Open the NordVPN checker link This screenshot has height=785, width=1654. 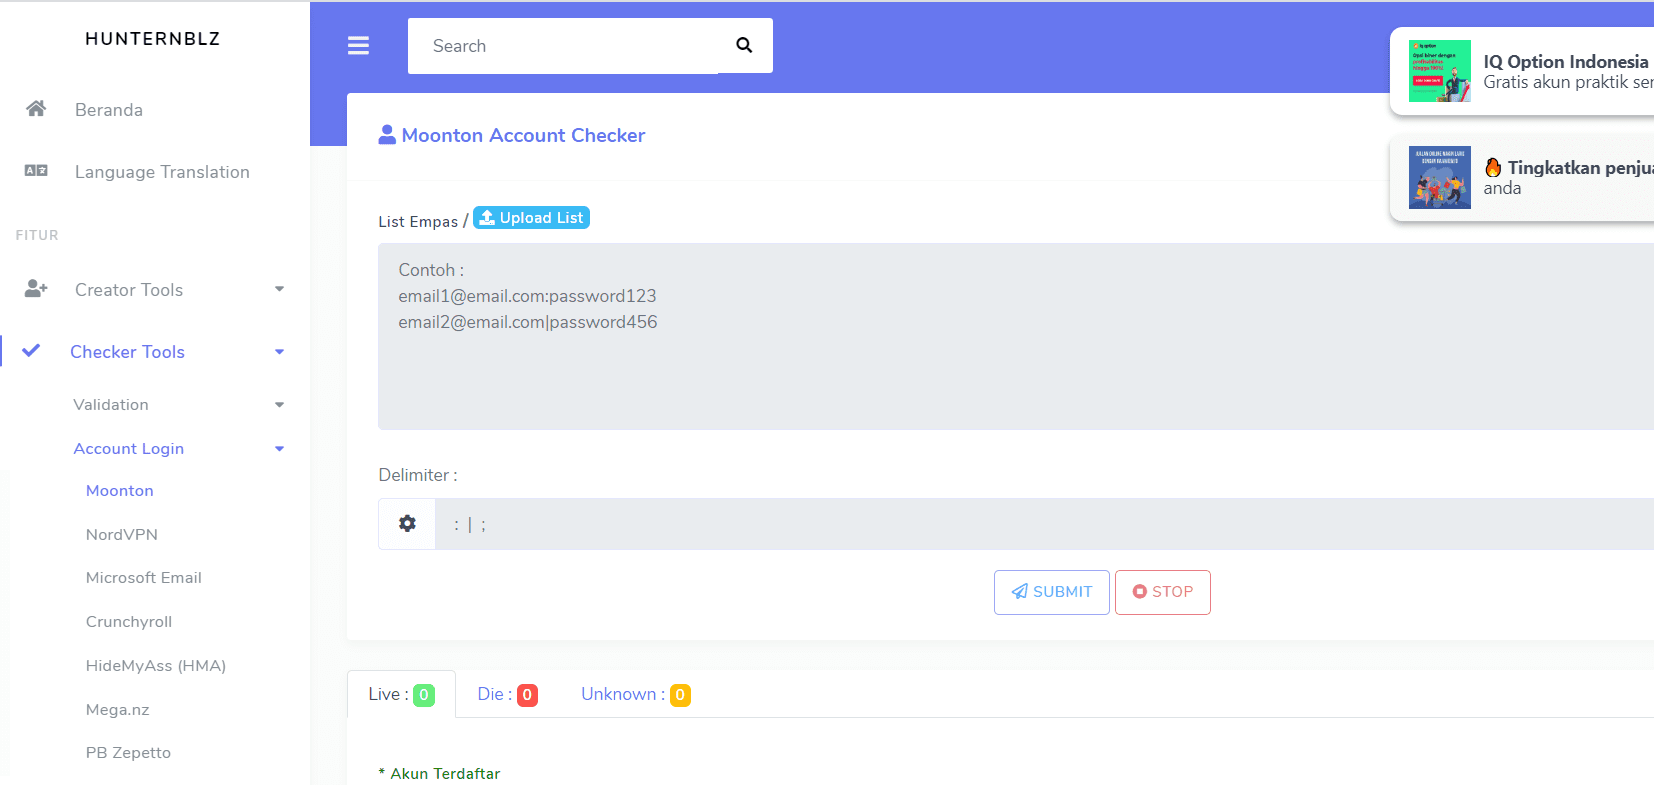click(x=122, y=535)
